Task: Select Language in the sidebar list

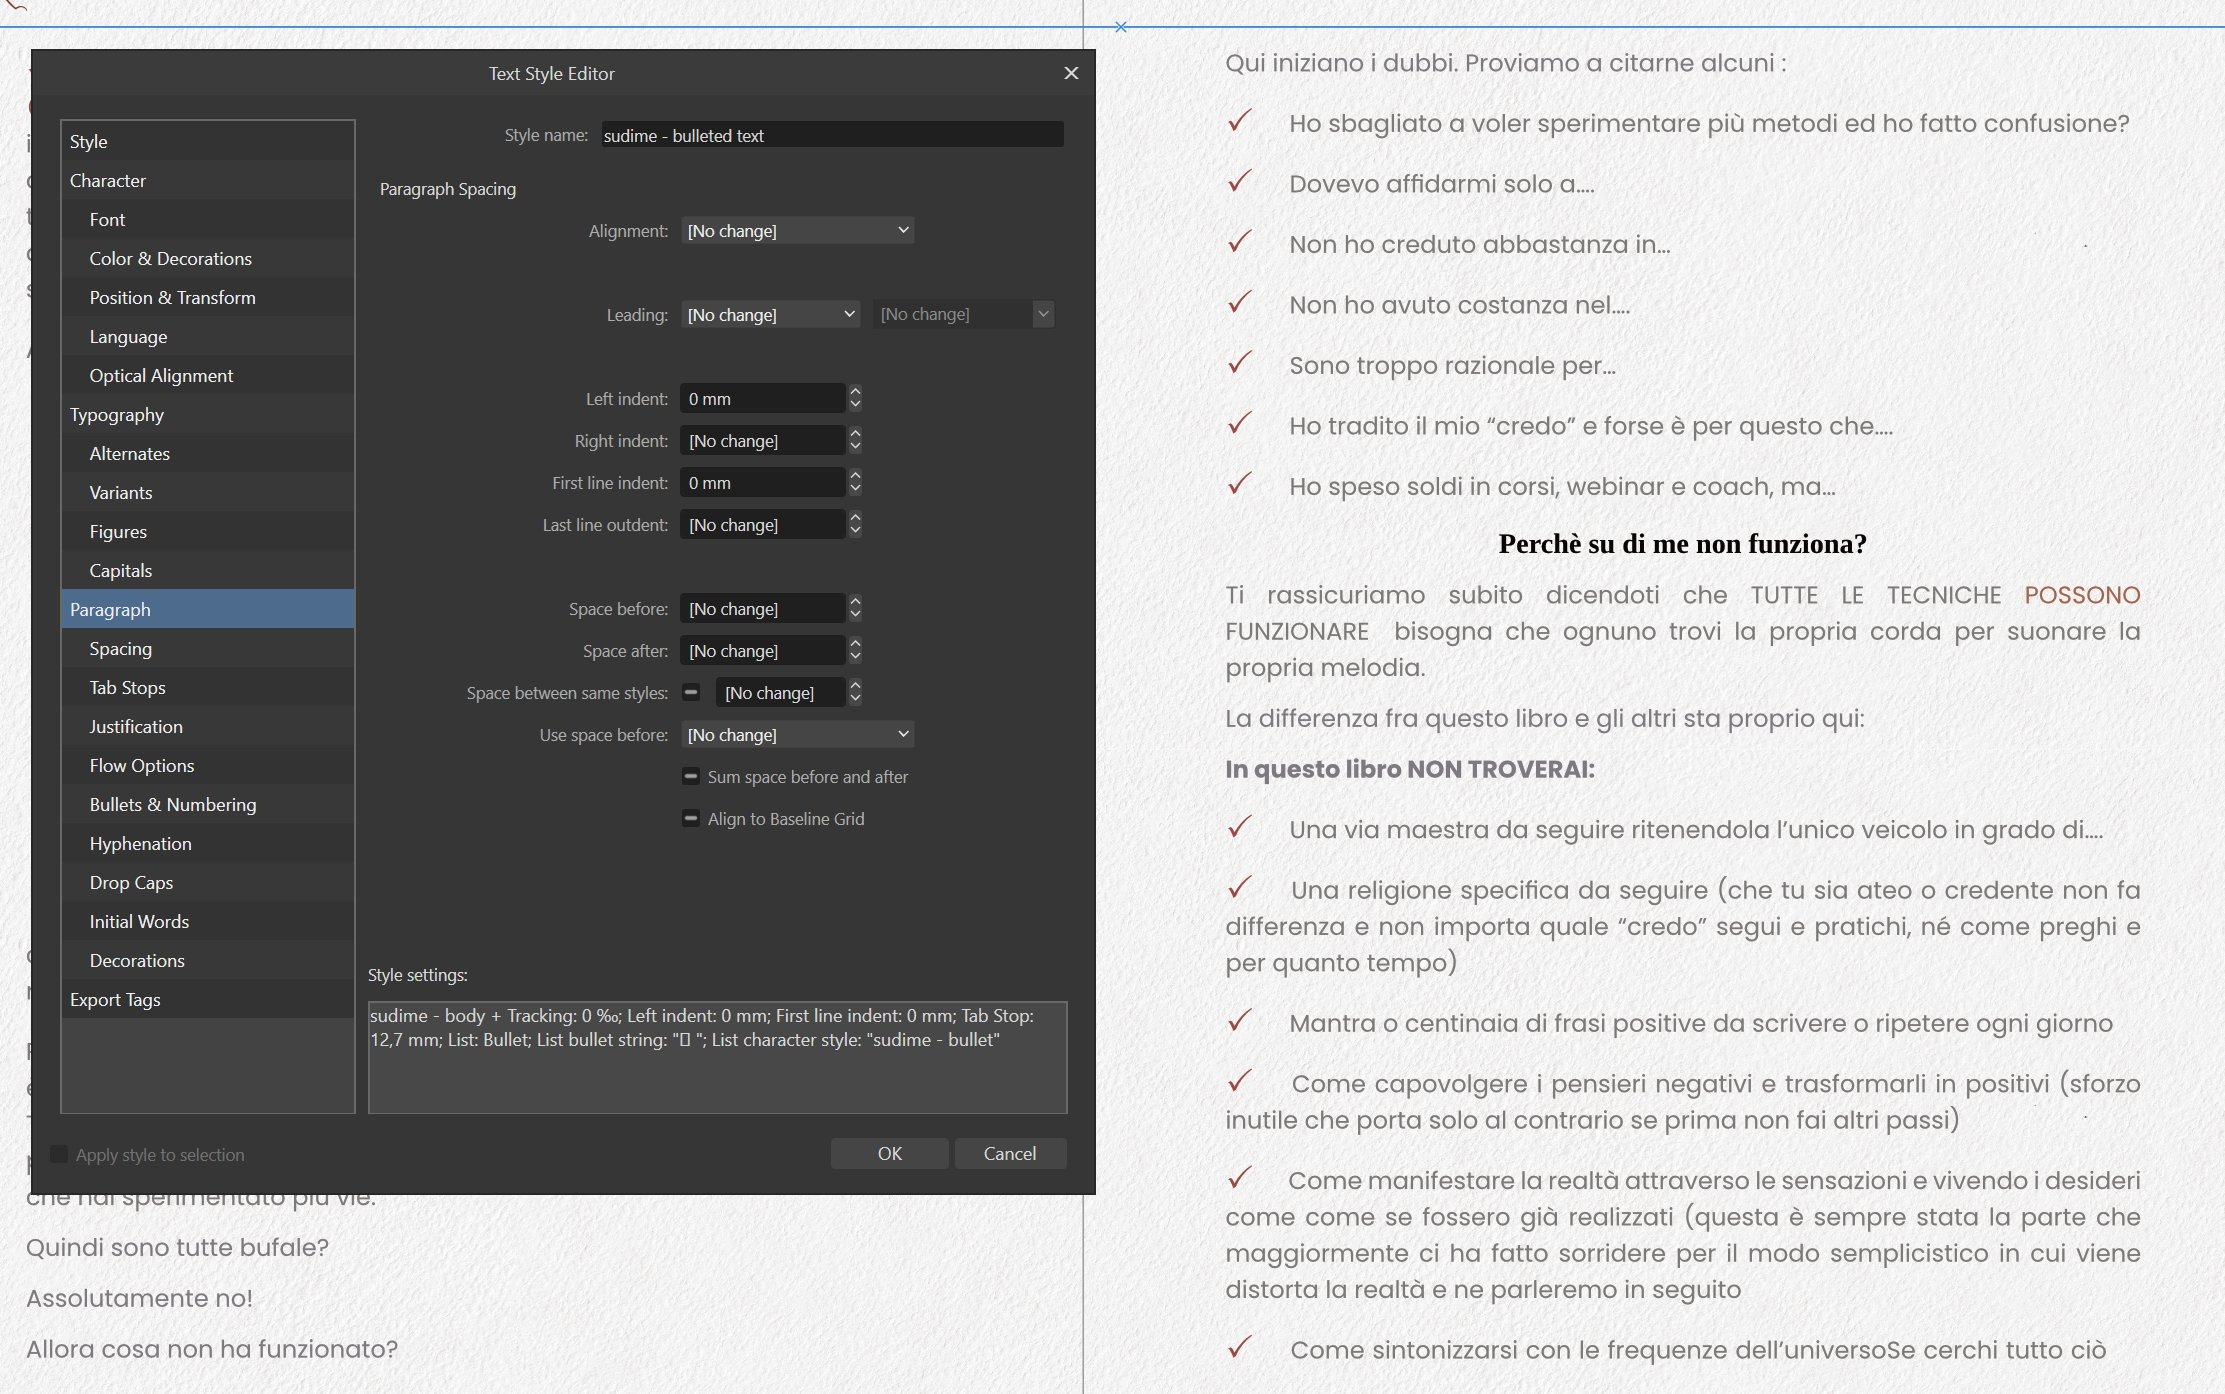Action: tap(208, 336)
